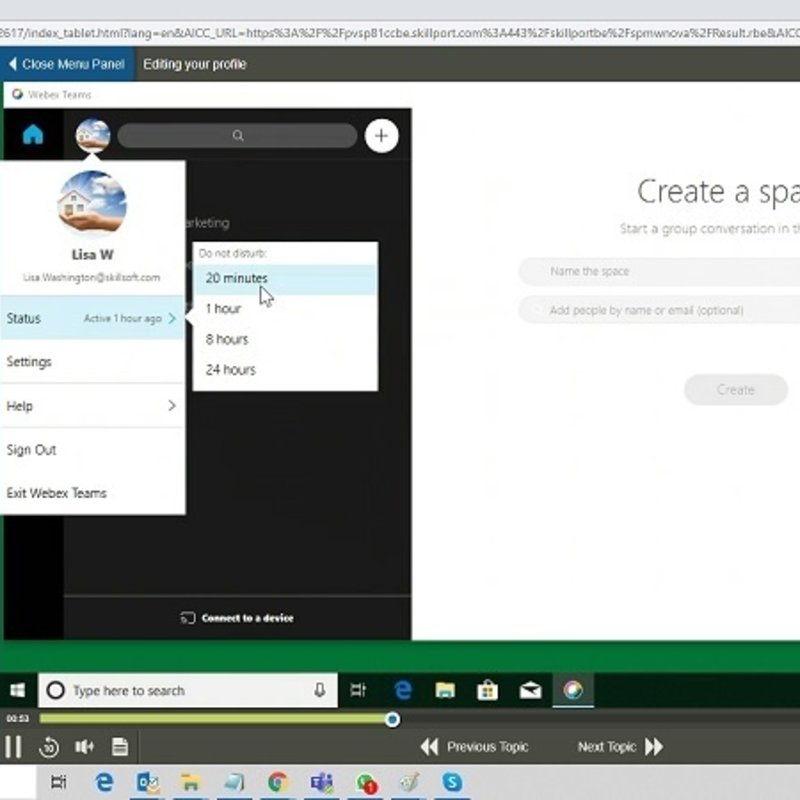
Task: Select the Type here to search box
Action: (188, 690)
